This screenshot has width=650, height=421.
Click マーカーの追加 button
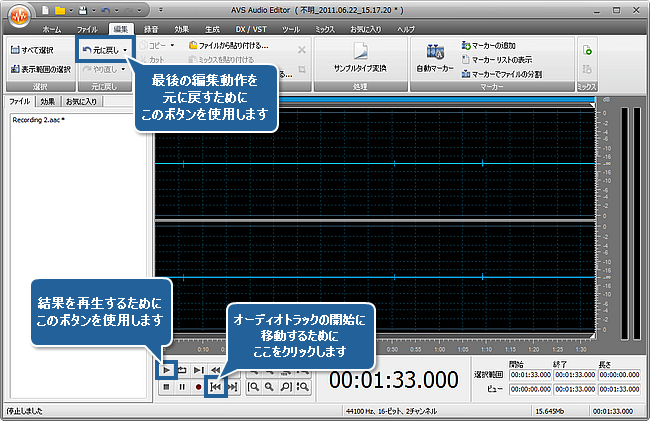489,45
